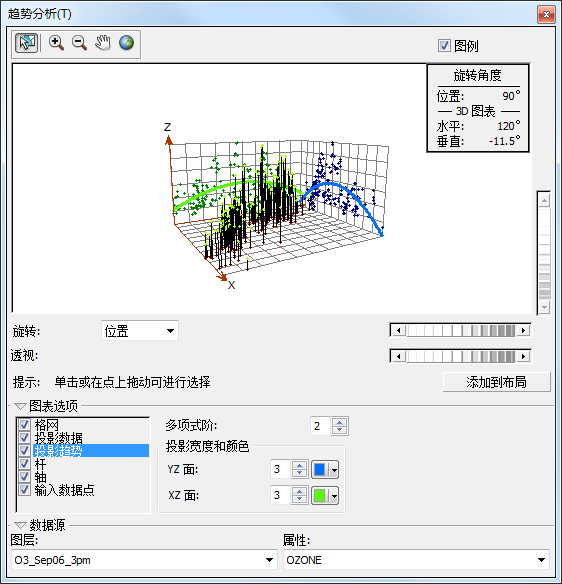This screenshot has width=562, height=584.
Task: Open the 属性 OZONE dropdown
Action: (x=416, y=560)
